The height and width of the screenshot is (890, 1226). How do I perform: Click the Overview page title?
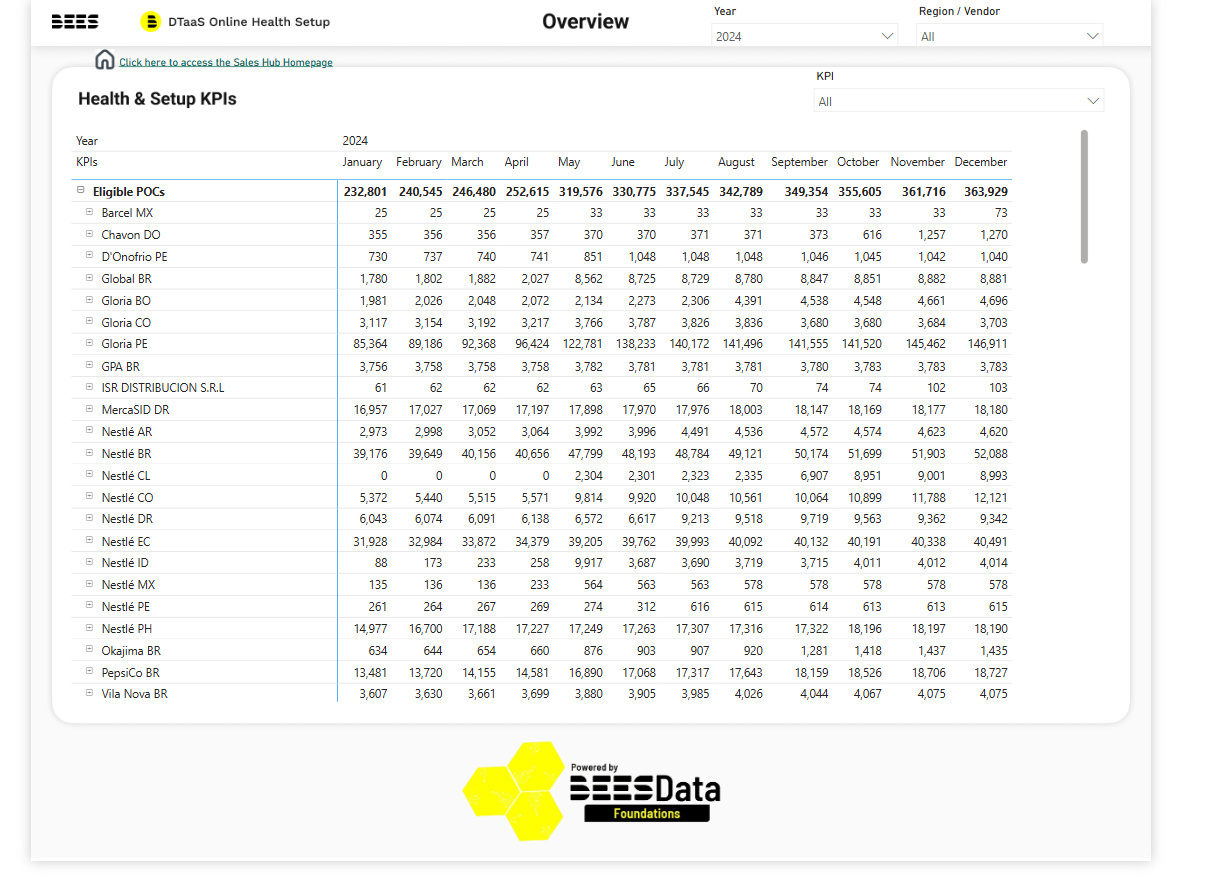click(586, 21)
